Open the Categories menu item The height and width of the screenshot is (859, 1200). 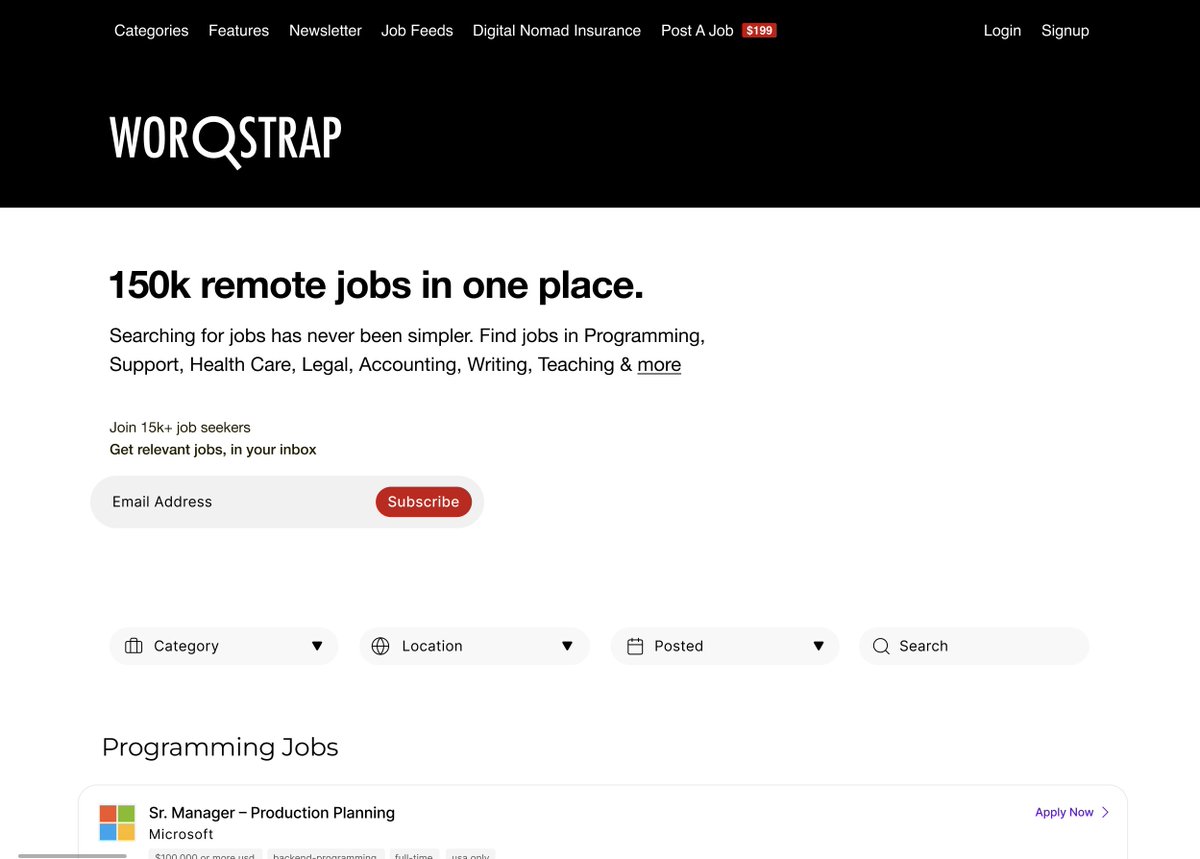[x=151, y=31]
